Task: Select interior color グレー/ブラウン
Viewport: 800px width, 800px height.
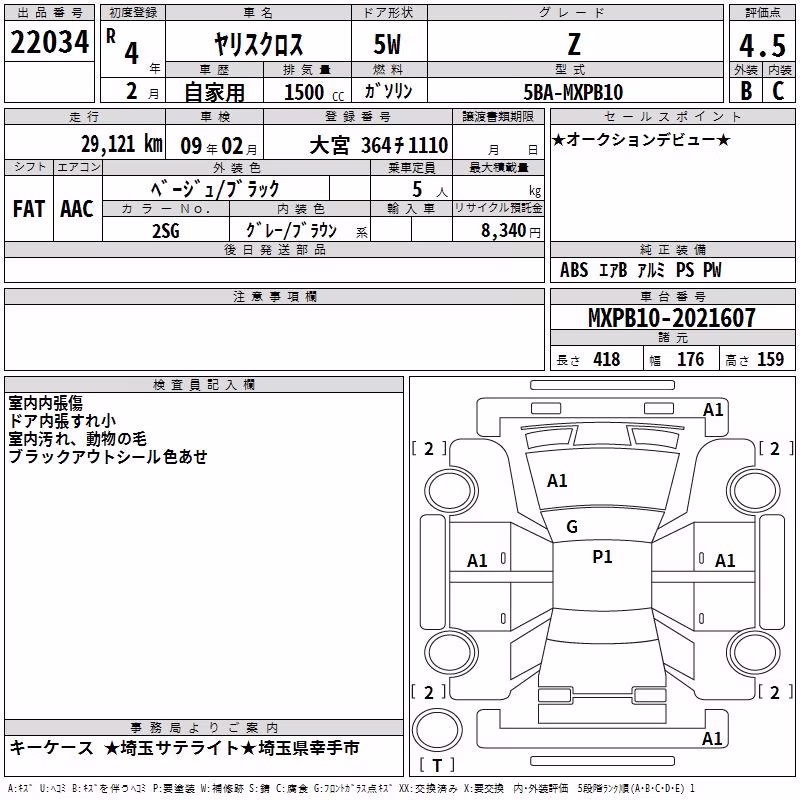Action: tap(291, 231)
